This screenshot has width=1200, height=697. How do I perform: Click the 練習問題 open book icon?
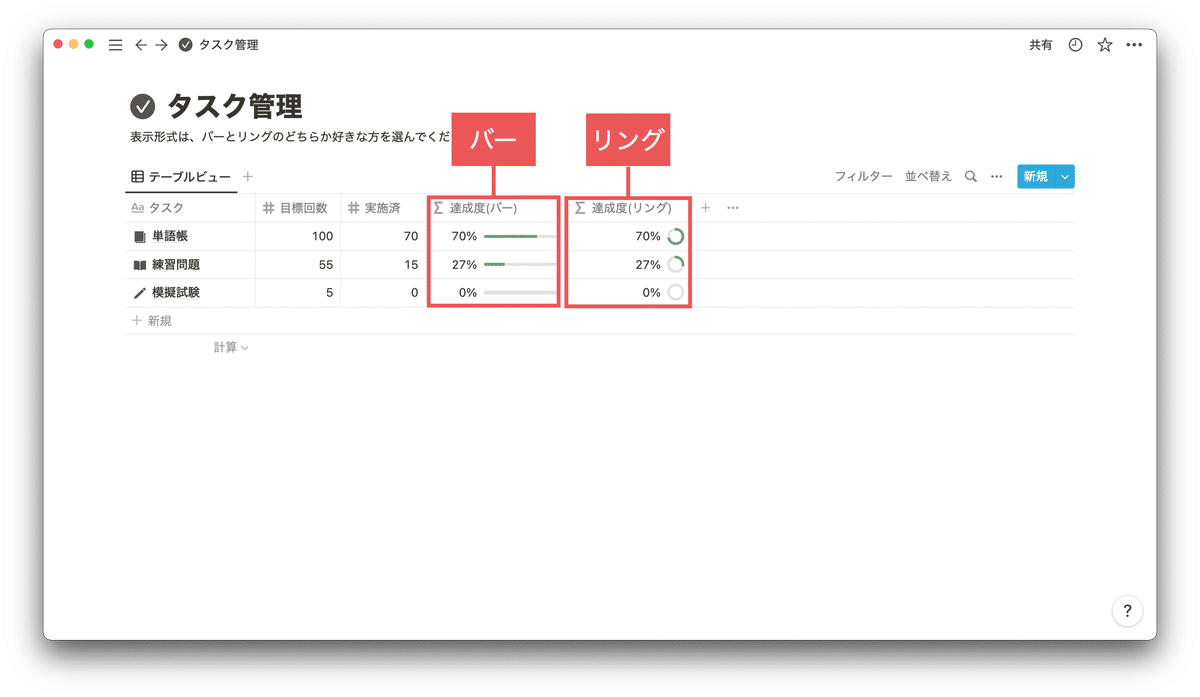[139, 265]
